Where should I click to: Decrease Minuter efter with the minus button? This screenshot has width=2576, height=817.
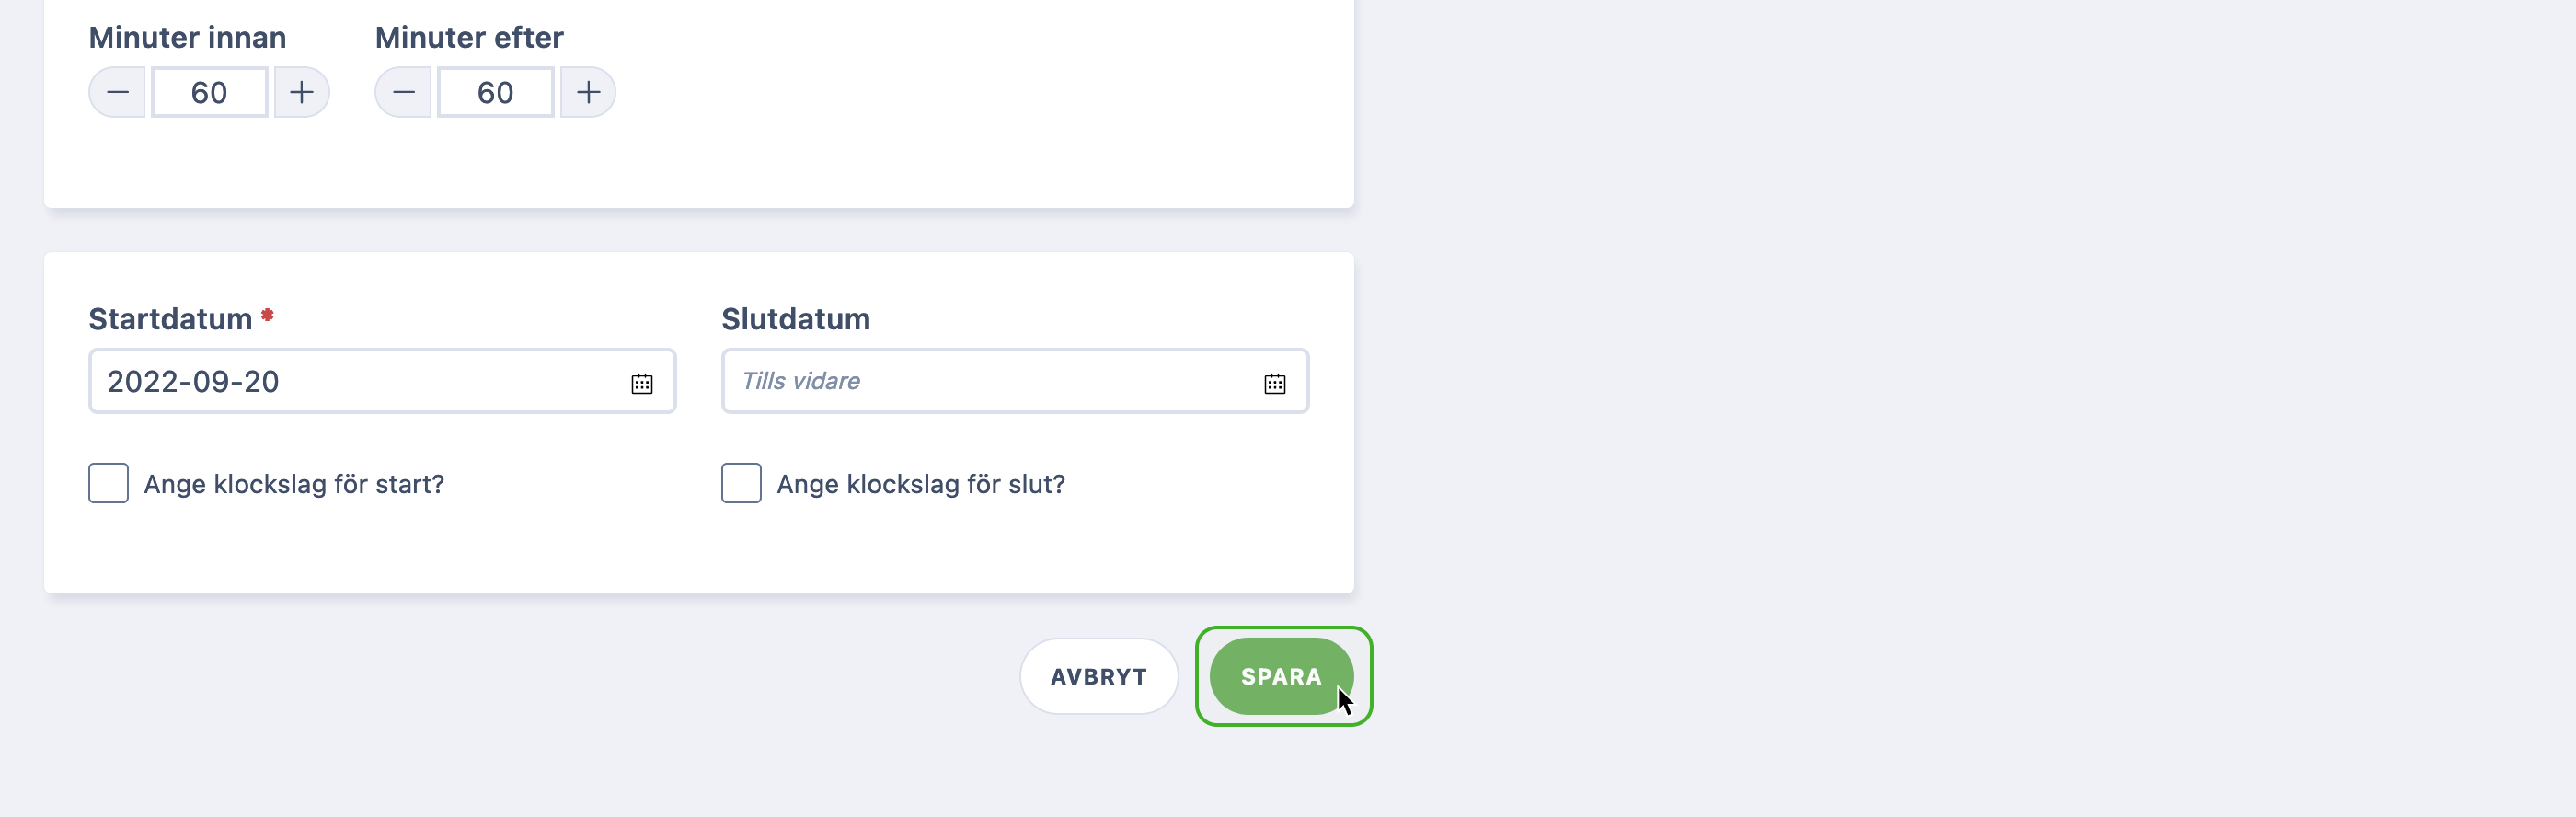(x=404, y=93)
